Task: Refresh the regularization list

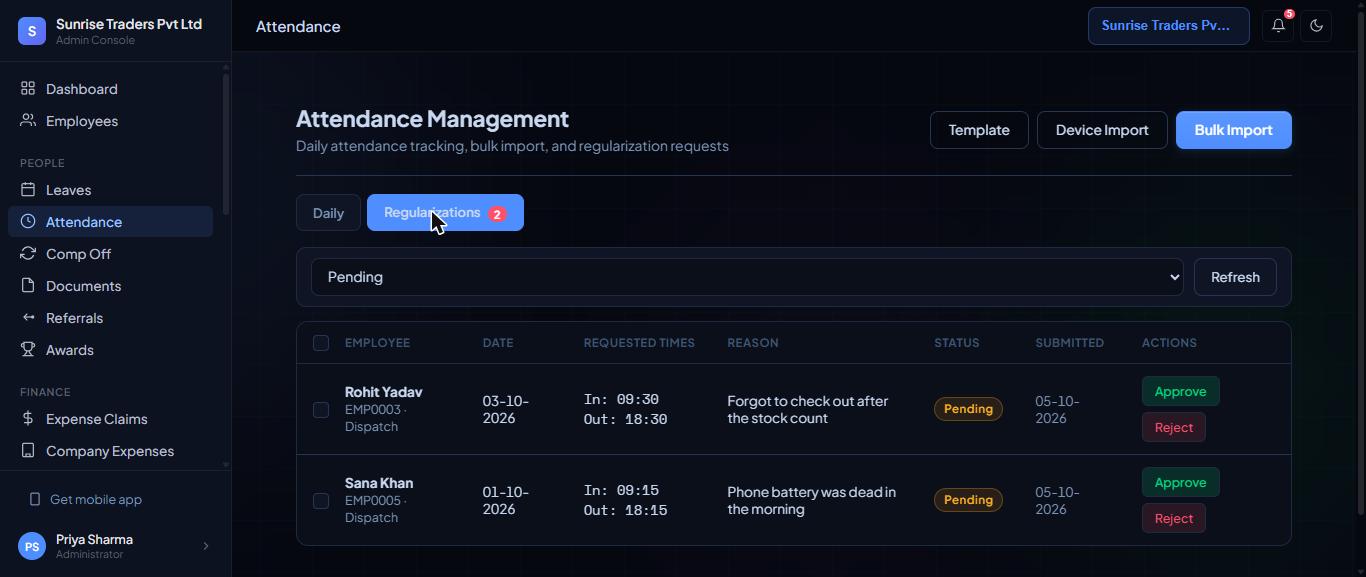Action: [x=1235, y=277]
